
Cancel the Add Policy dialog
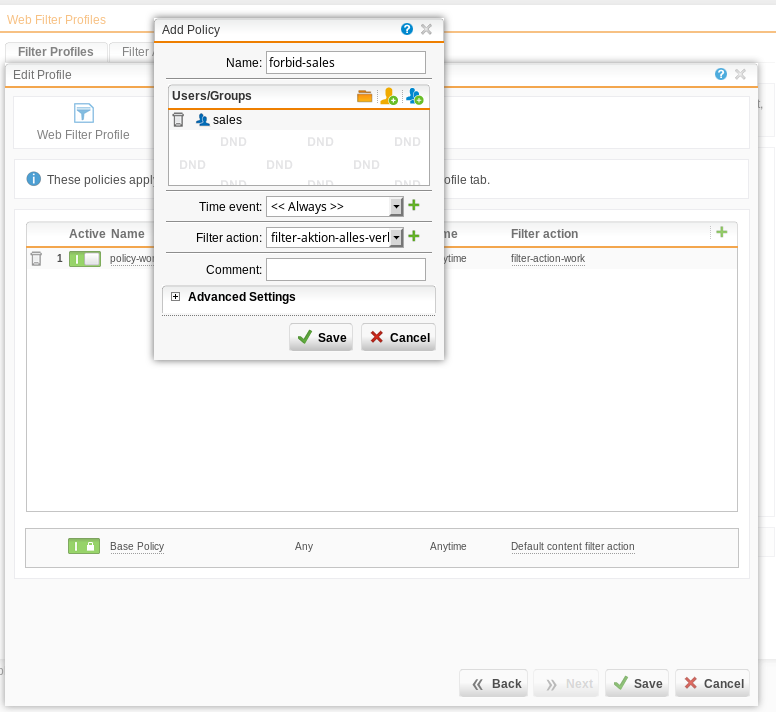coord(398,337)
